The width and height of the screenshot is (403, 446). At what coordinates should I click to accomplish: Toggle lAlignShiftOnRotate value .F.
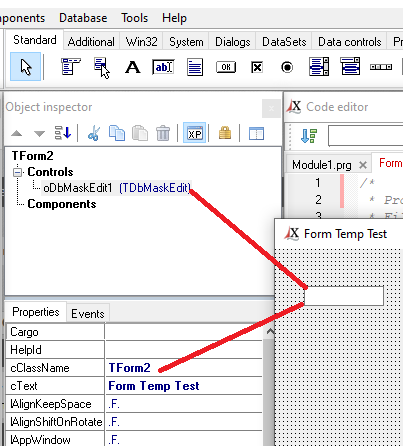[x=184, y=422]
